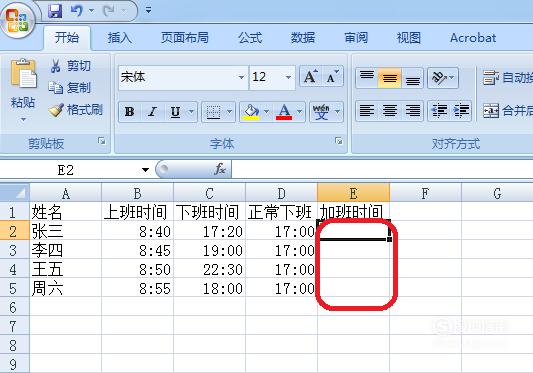Activate the 格式刷 format painter
Viewport: 533px width, 373px height.
[75, 110]
